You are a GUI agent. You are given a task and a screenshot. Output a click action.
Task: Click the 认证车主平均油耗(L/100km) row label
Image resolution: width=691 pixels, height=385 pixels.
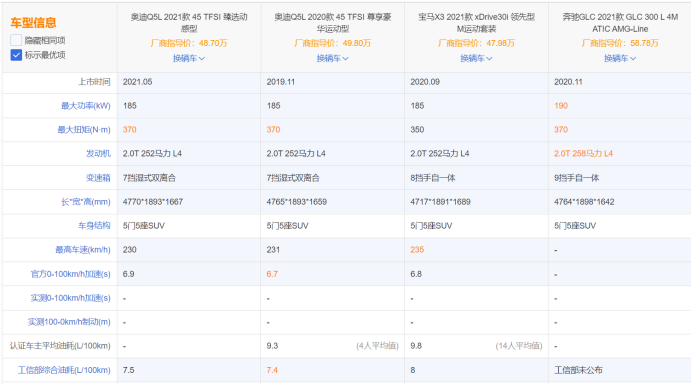click(x=60, y=346)
